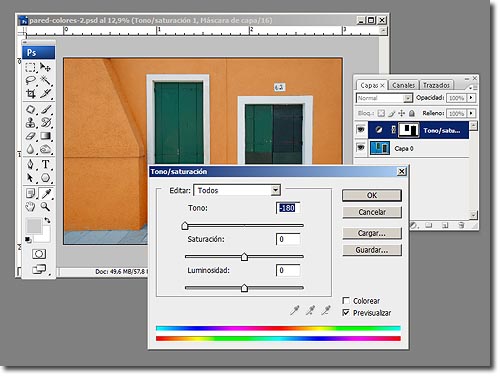Viewport: 500px width, 376px height.
Task: Click the Cancelar button
Action: (372, 212)
